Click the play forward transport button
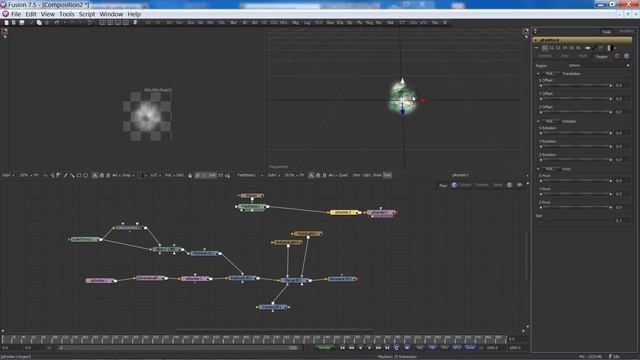This screenshot has width=640, height=360. point(369,348)
